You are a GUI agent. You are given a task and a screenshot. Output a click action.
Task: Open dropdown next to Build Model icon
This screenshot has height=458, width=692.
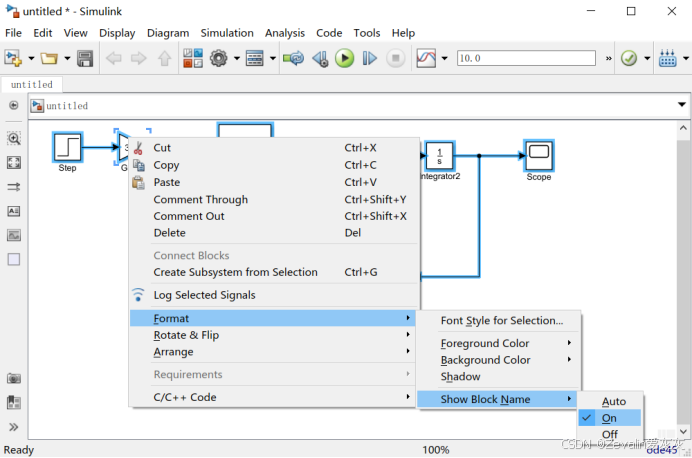[x=686, y=58]
